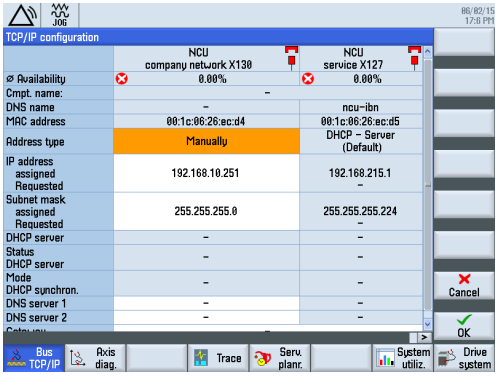Click the red X icon on Cancel
Screen dimensions: 497x376
(x=464, y=279)
